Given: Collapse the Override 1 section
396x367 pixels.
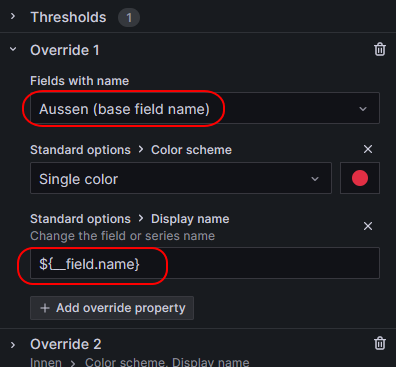Looking at the screenshot, I should click(x=13, y=49).
